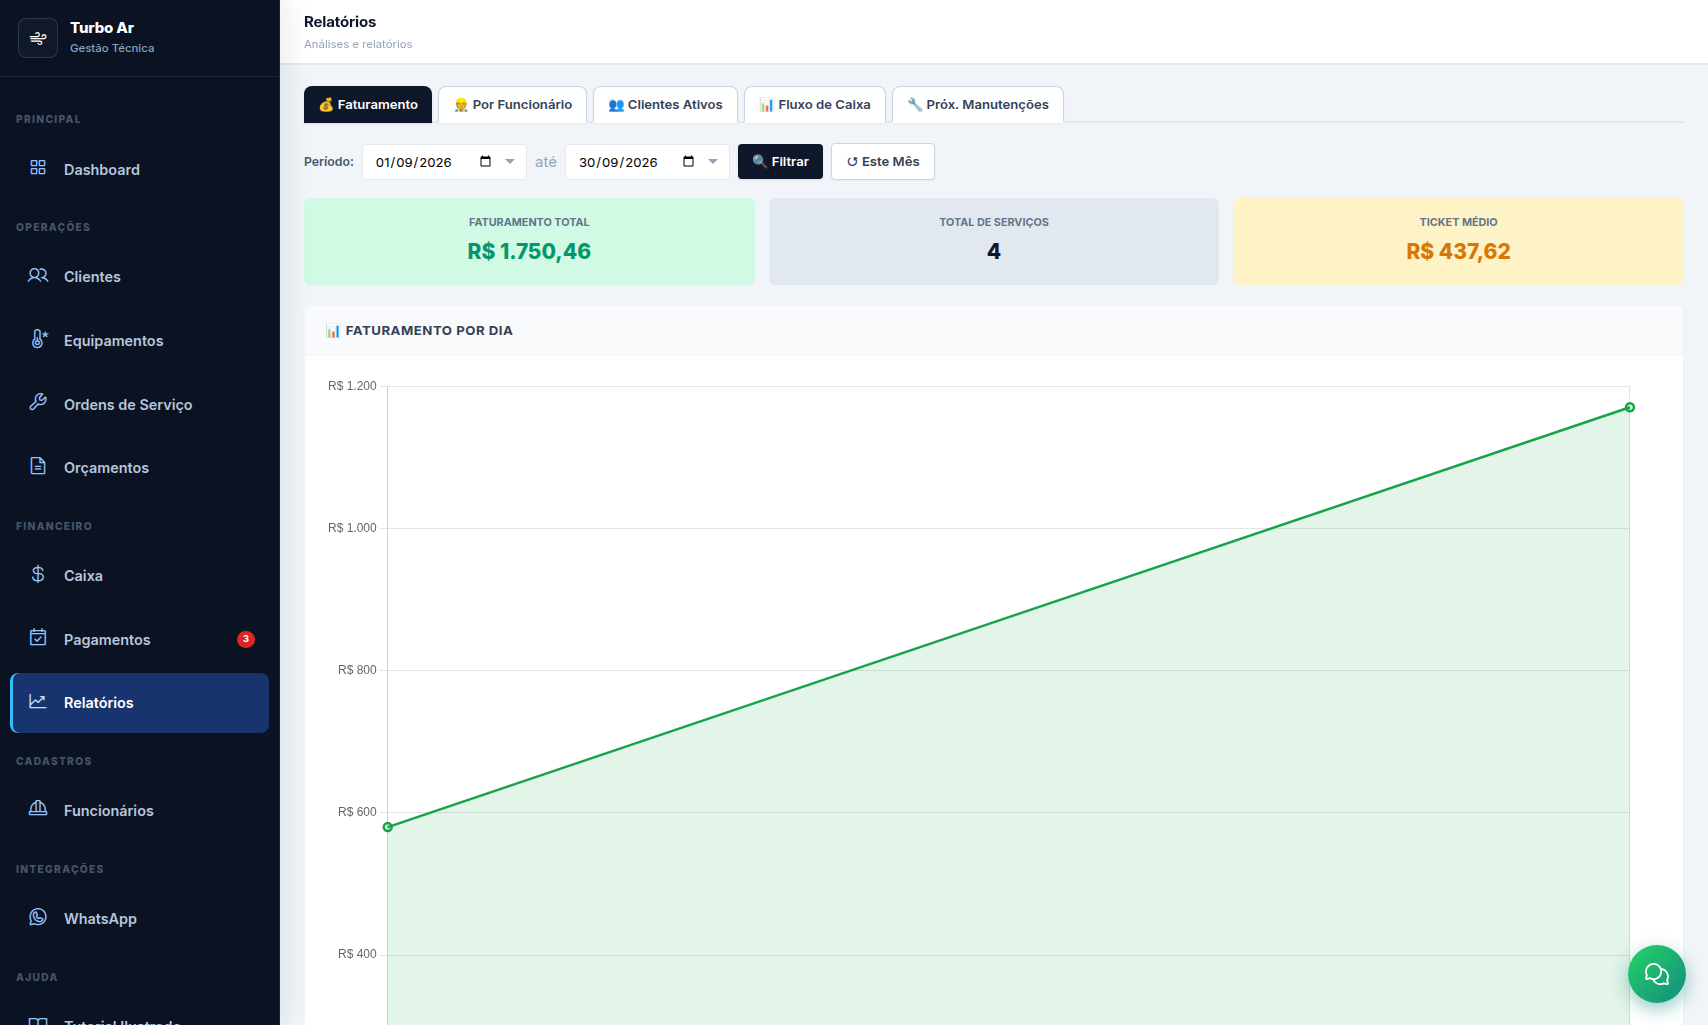Image resolution: width=1708 pixels, height=1025 pixels.
Task: Select the Faturamento tab
Action: (x=368, y=105)
